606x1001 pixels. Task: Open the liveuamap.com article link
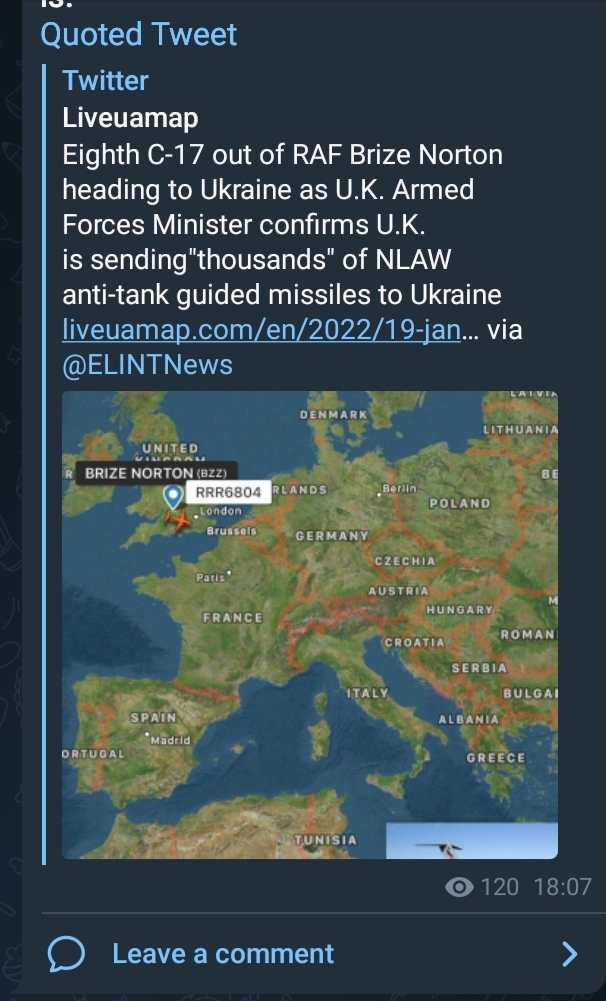[262, 329]
